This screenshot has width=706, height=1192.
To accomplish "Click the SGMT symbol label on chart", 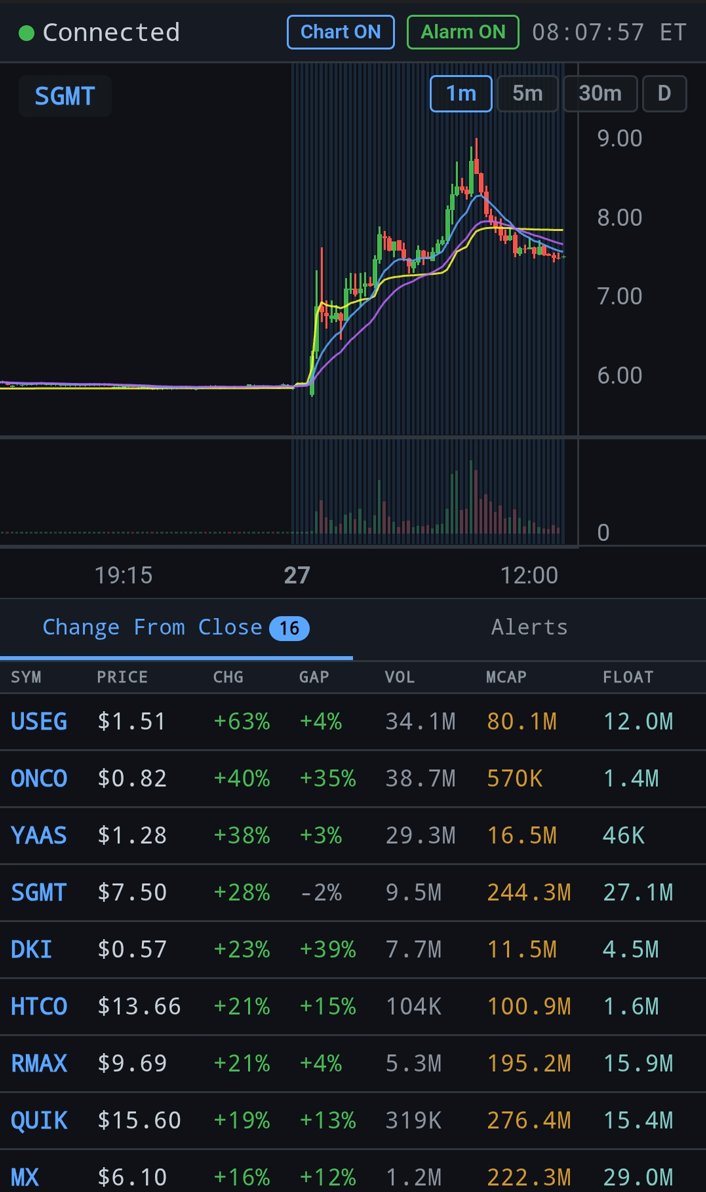I will pos(65,96).
